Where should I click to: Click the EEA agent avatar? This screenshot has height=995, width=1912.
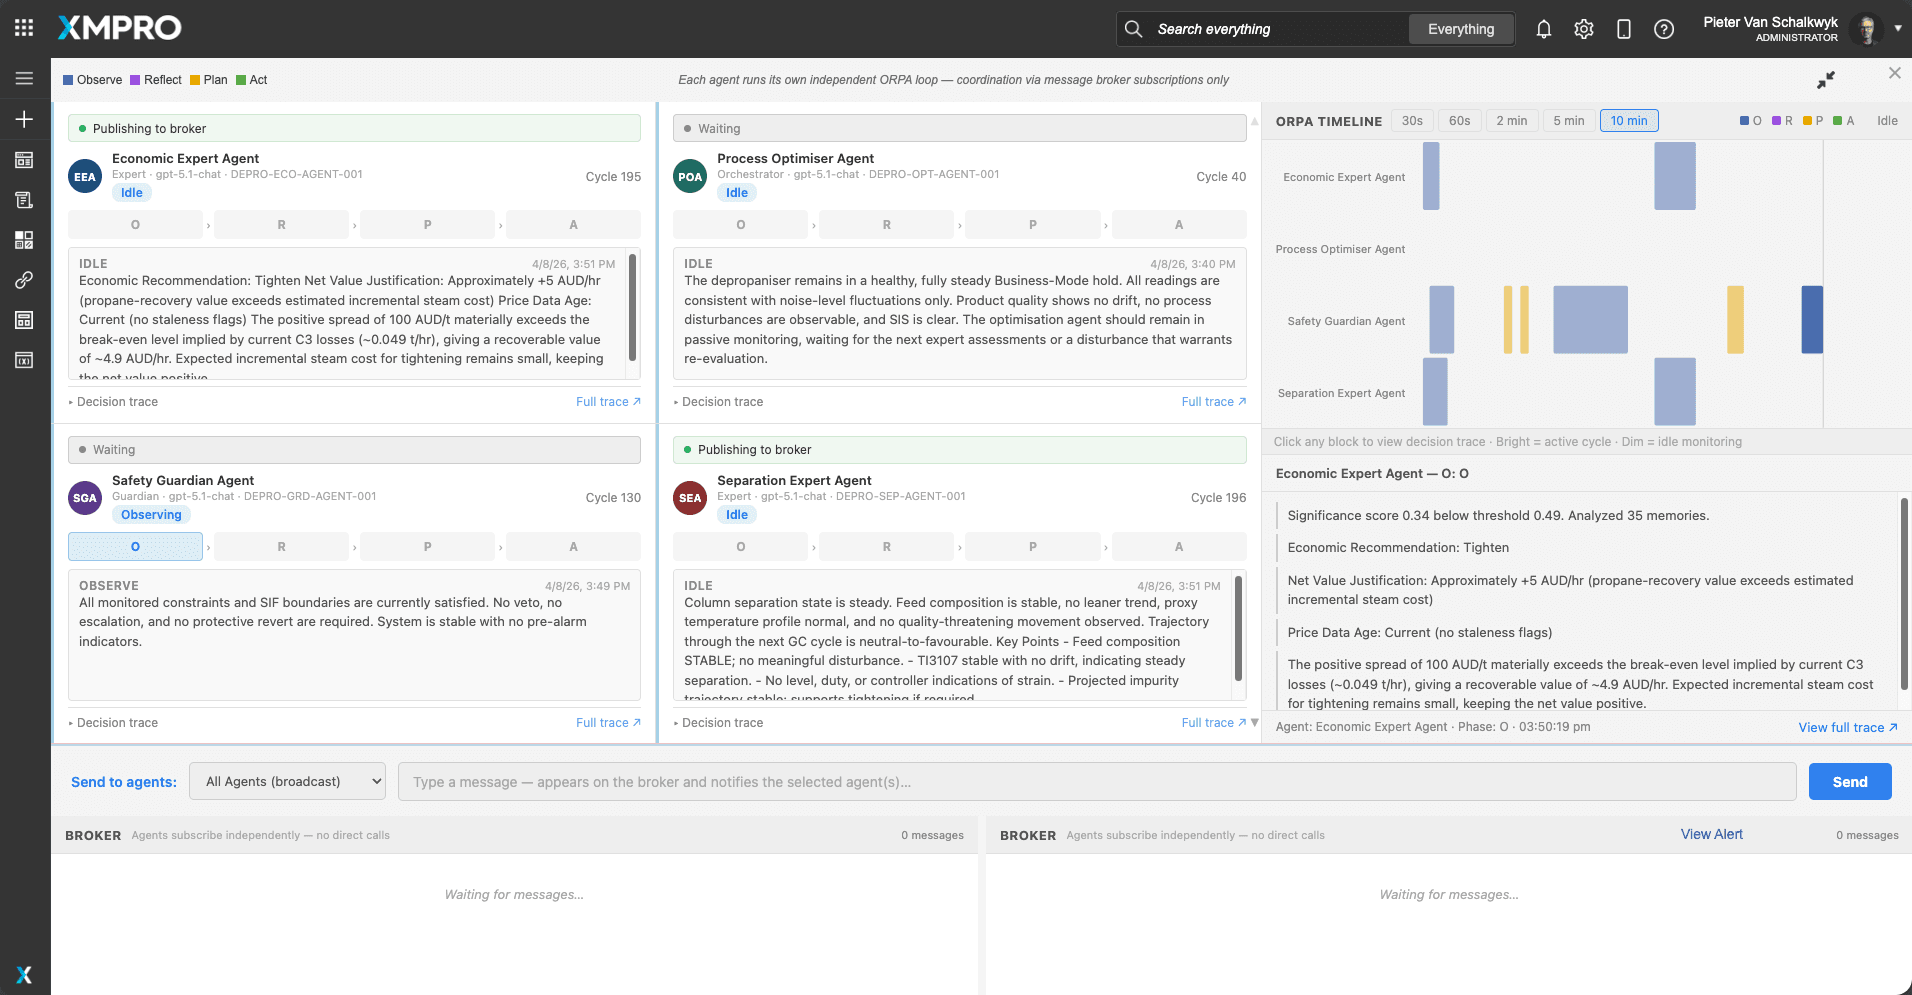pos(85,177)
